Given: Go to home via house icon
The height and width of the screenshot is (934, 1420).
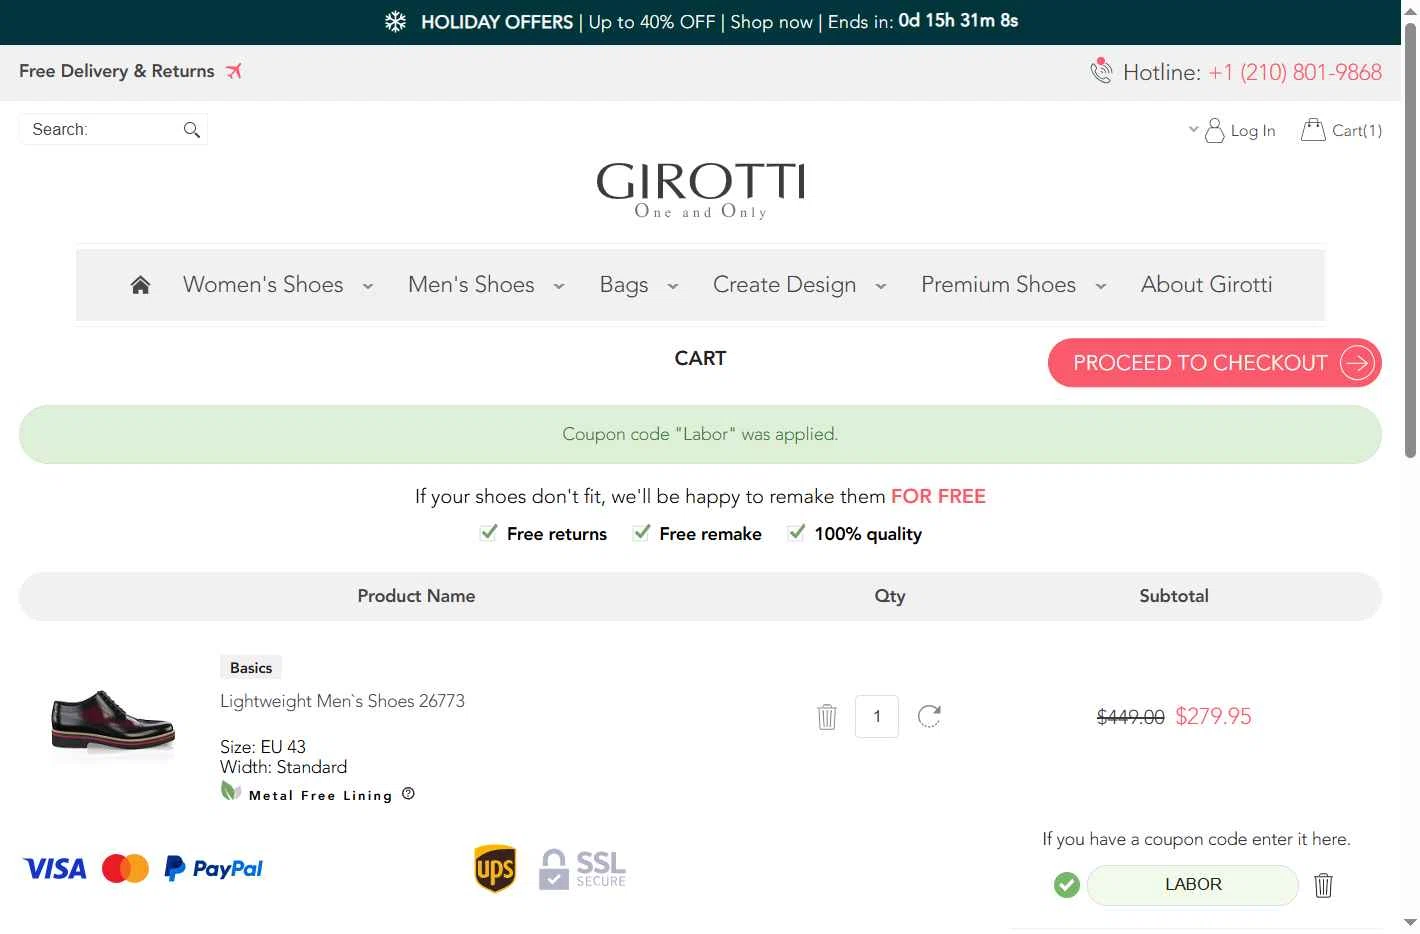Looking at the screenshot, I should (x=141, y=285).
